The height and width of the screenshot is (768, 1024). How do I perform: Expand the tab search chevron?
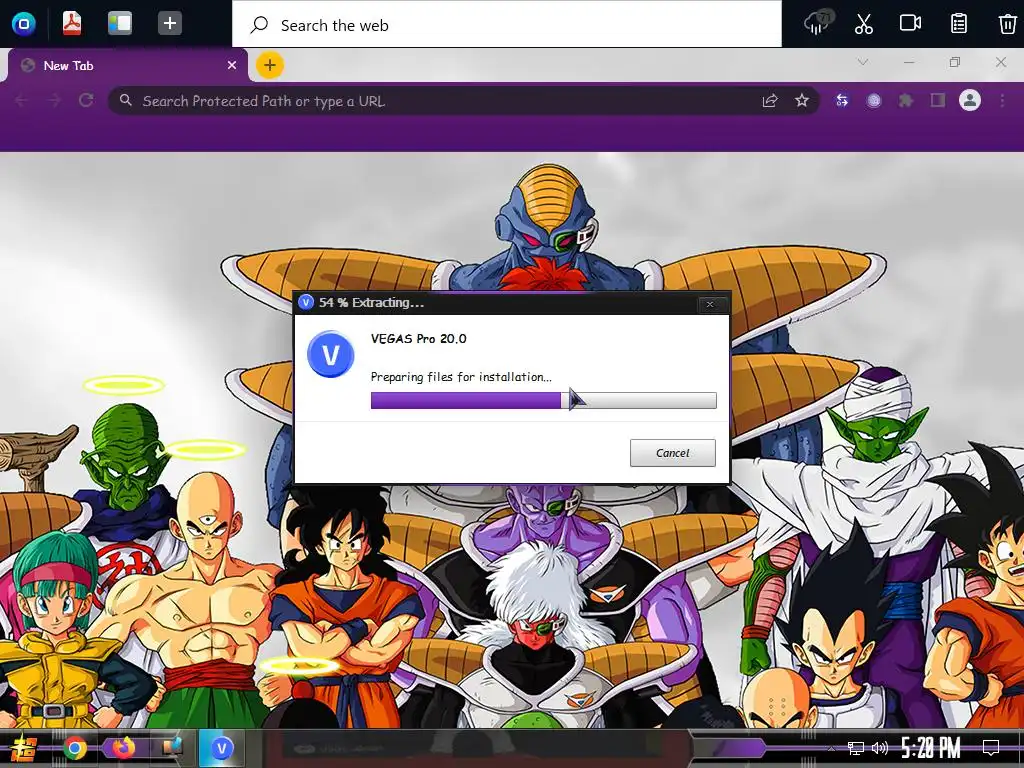coord(863,63)
